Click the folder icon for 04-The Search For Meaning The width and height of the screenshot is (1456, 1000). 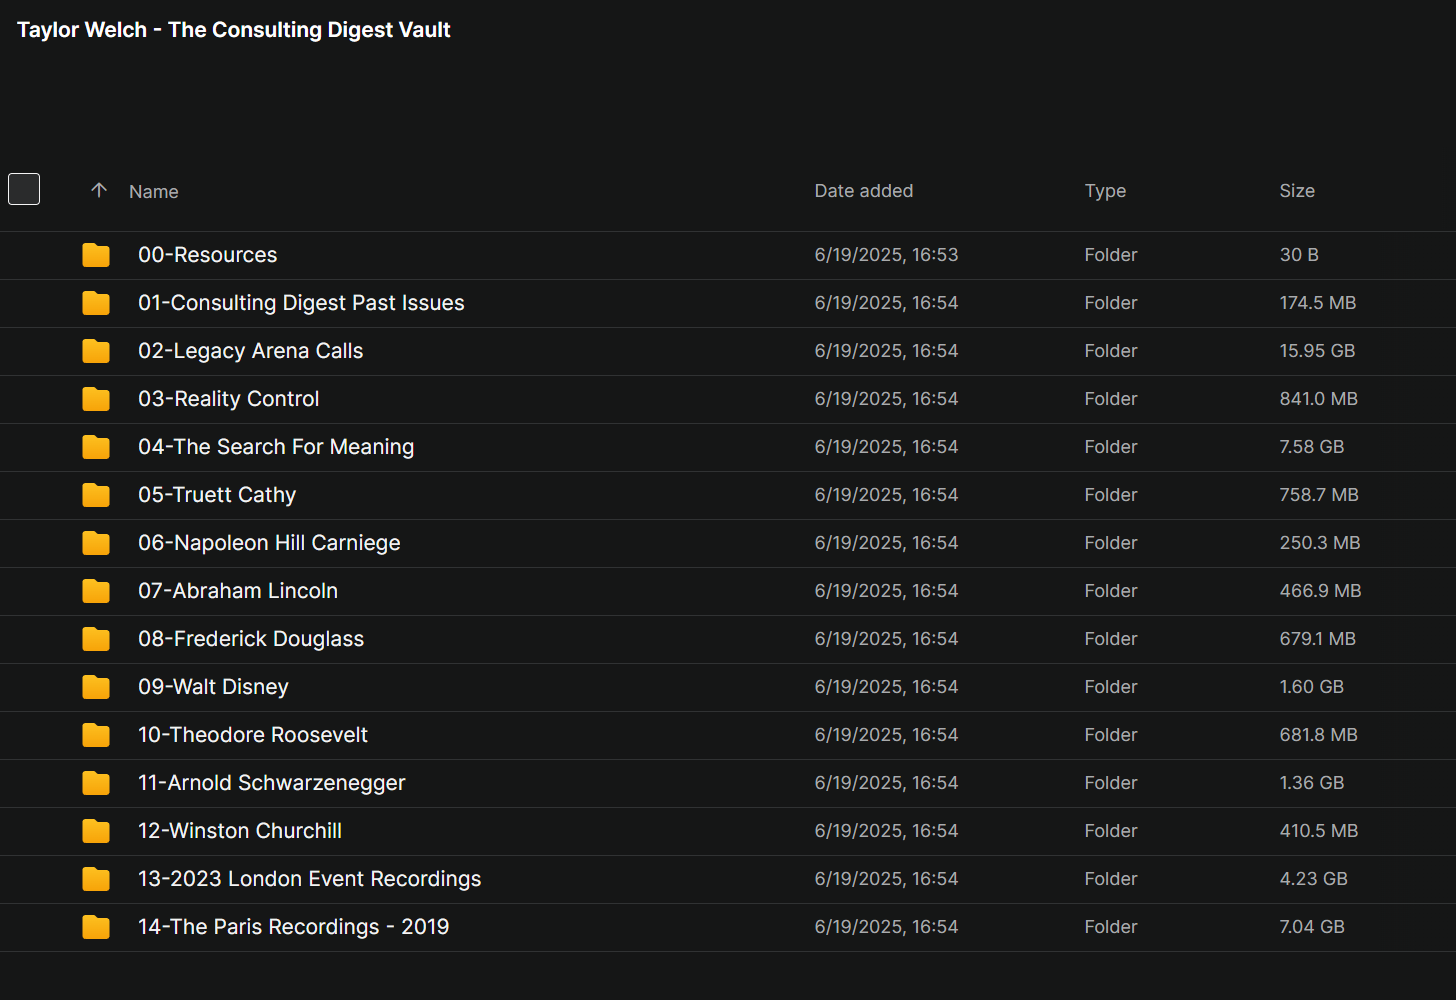(x=96, y=447)
